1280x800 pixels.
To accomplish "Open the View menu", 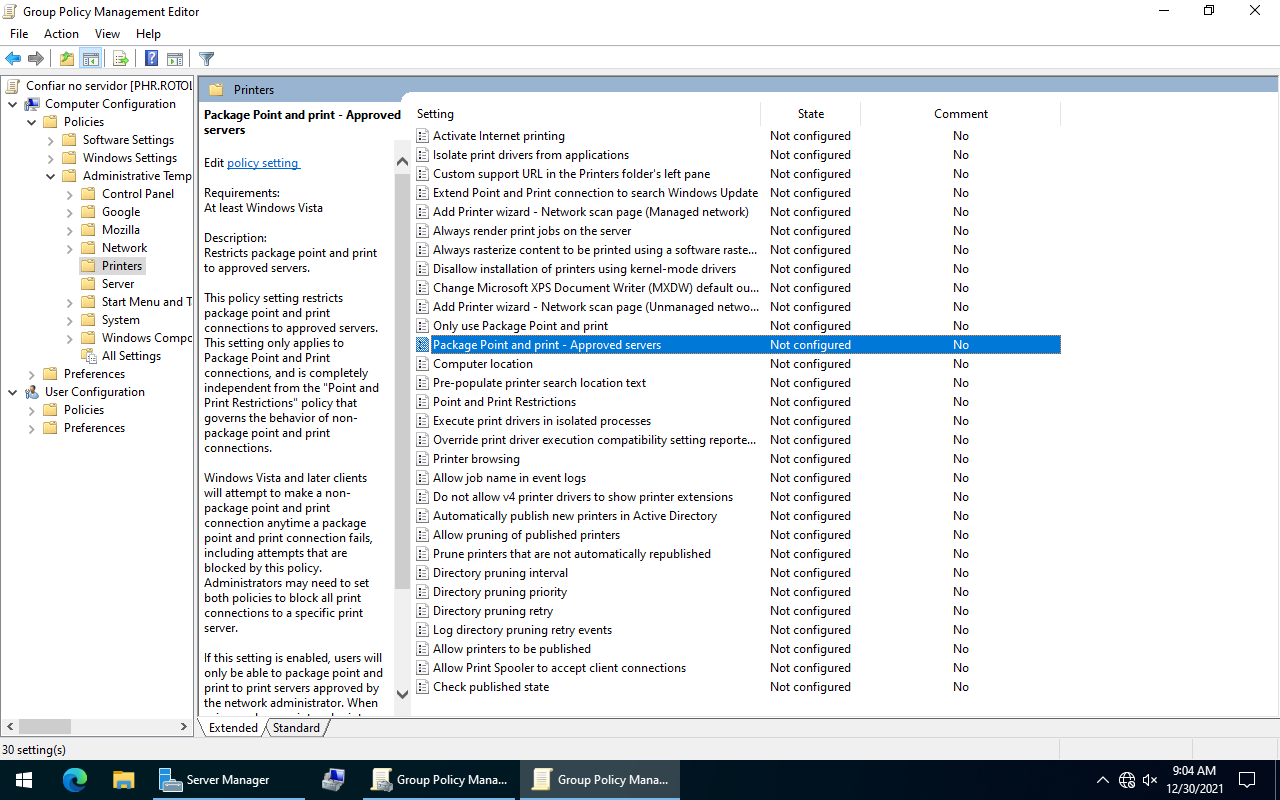I will 107,34.
